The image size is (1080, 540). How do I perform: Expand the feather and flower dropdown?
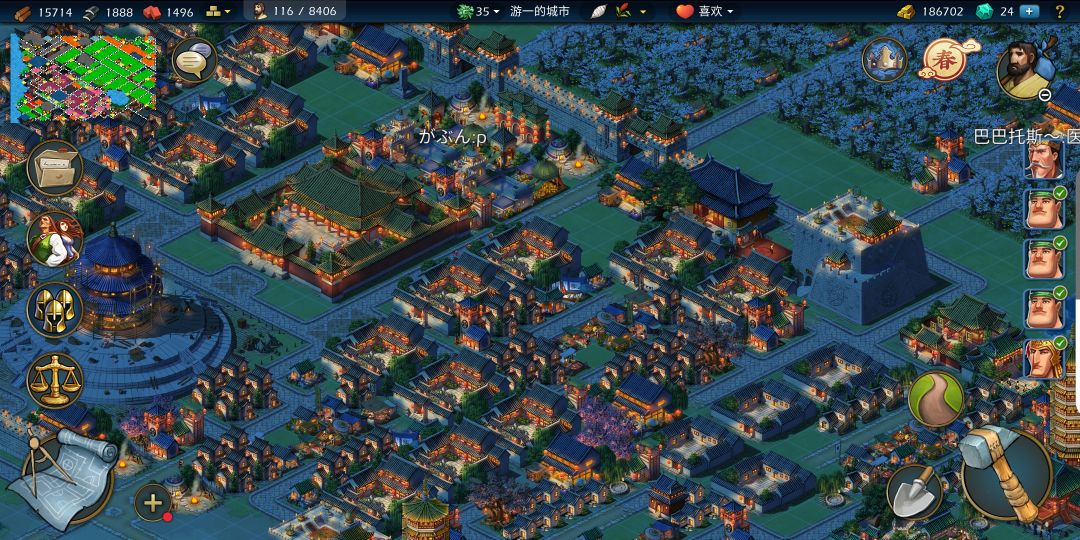coord(619,12)
